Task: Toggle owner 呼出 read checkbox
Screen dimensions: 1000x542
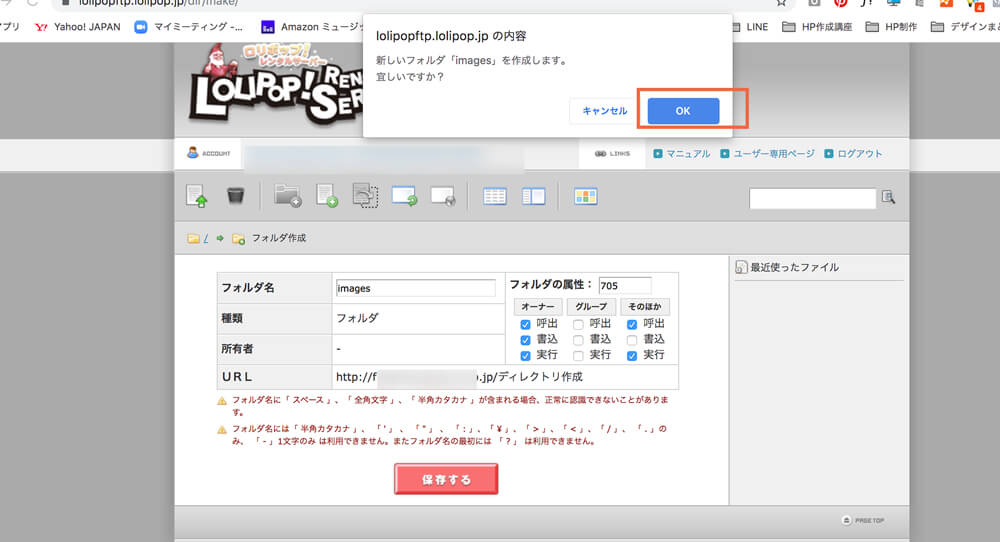Action: pyautogui.click(x=525, y=325)
